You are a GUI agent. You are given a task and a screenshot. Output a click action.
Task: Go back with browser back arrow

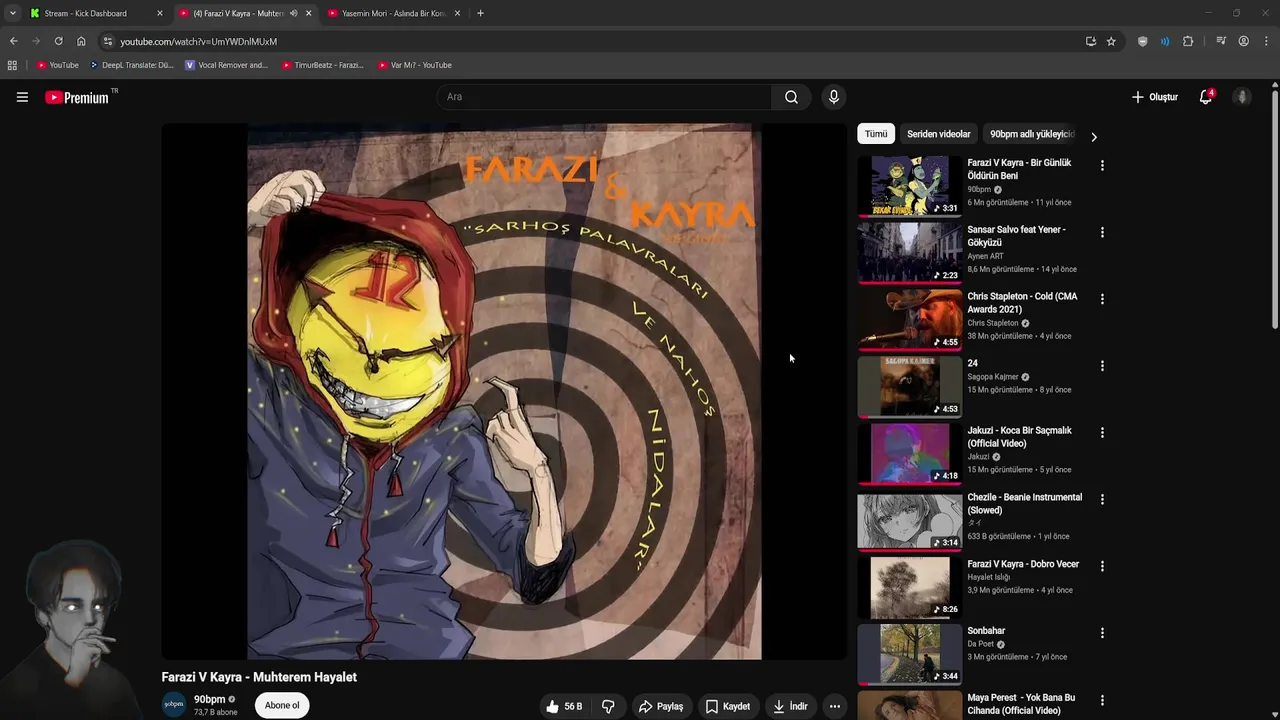13,41
